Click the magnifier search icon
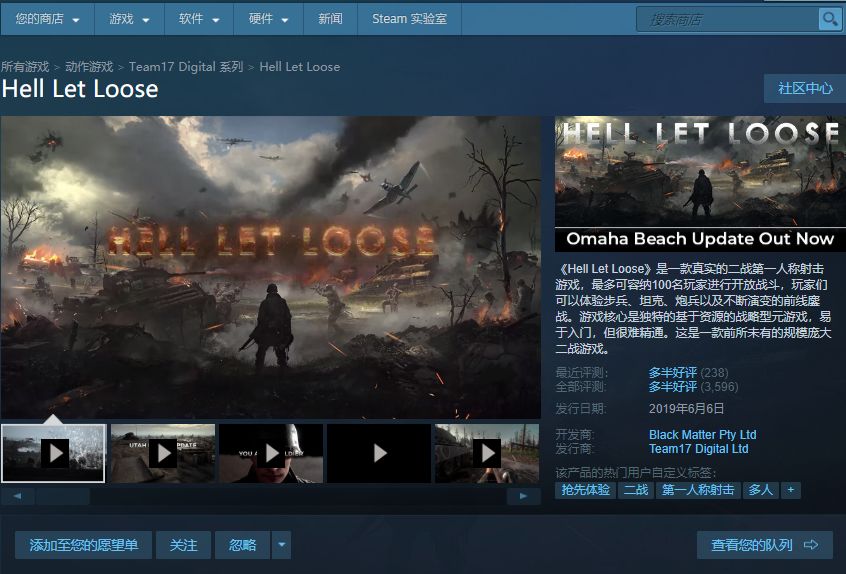Viewport: 846px width, 574px height. tap(830, 19)
